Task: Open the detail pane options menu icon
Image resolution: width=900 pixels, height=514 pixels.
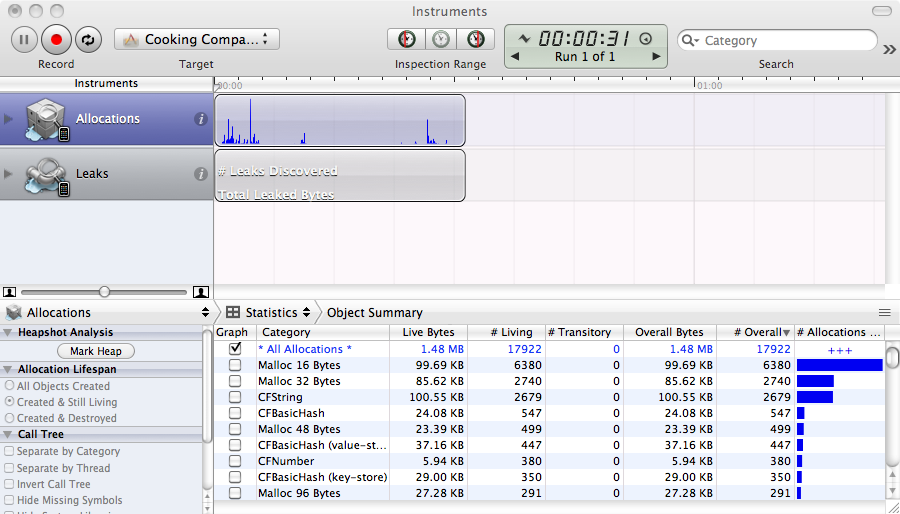Action: coord(885,313)
